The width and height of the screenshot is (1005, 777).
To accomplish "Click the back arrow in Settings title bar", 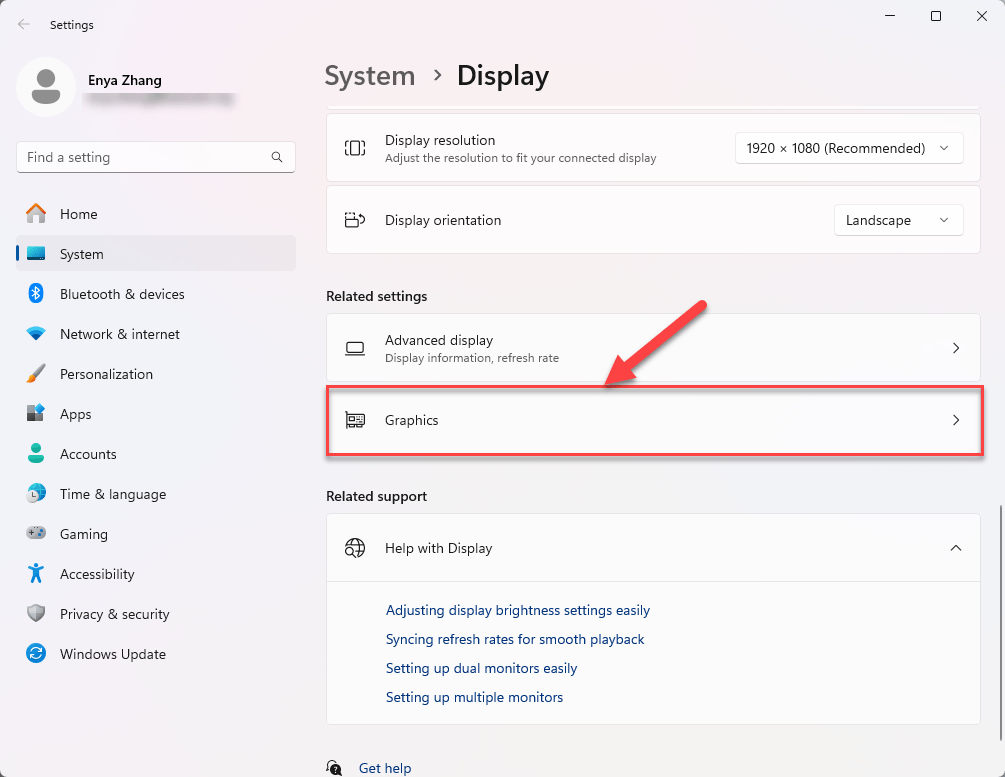I will [24, 24].
